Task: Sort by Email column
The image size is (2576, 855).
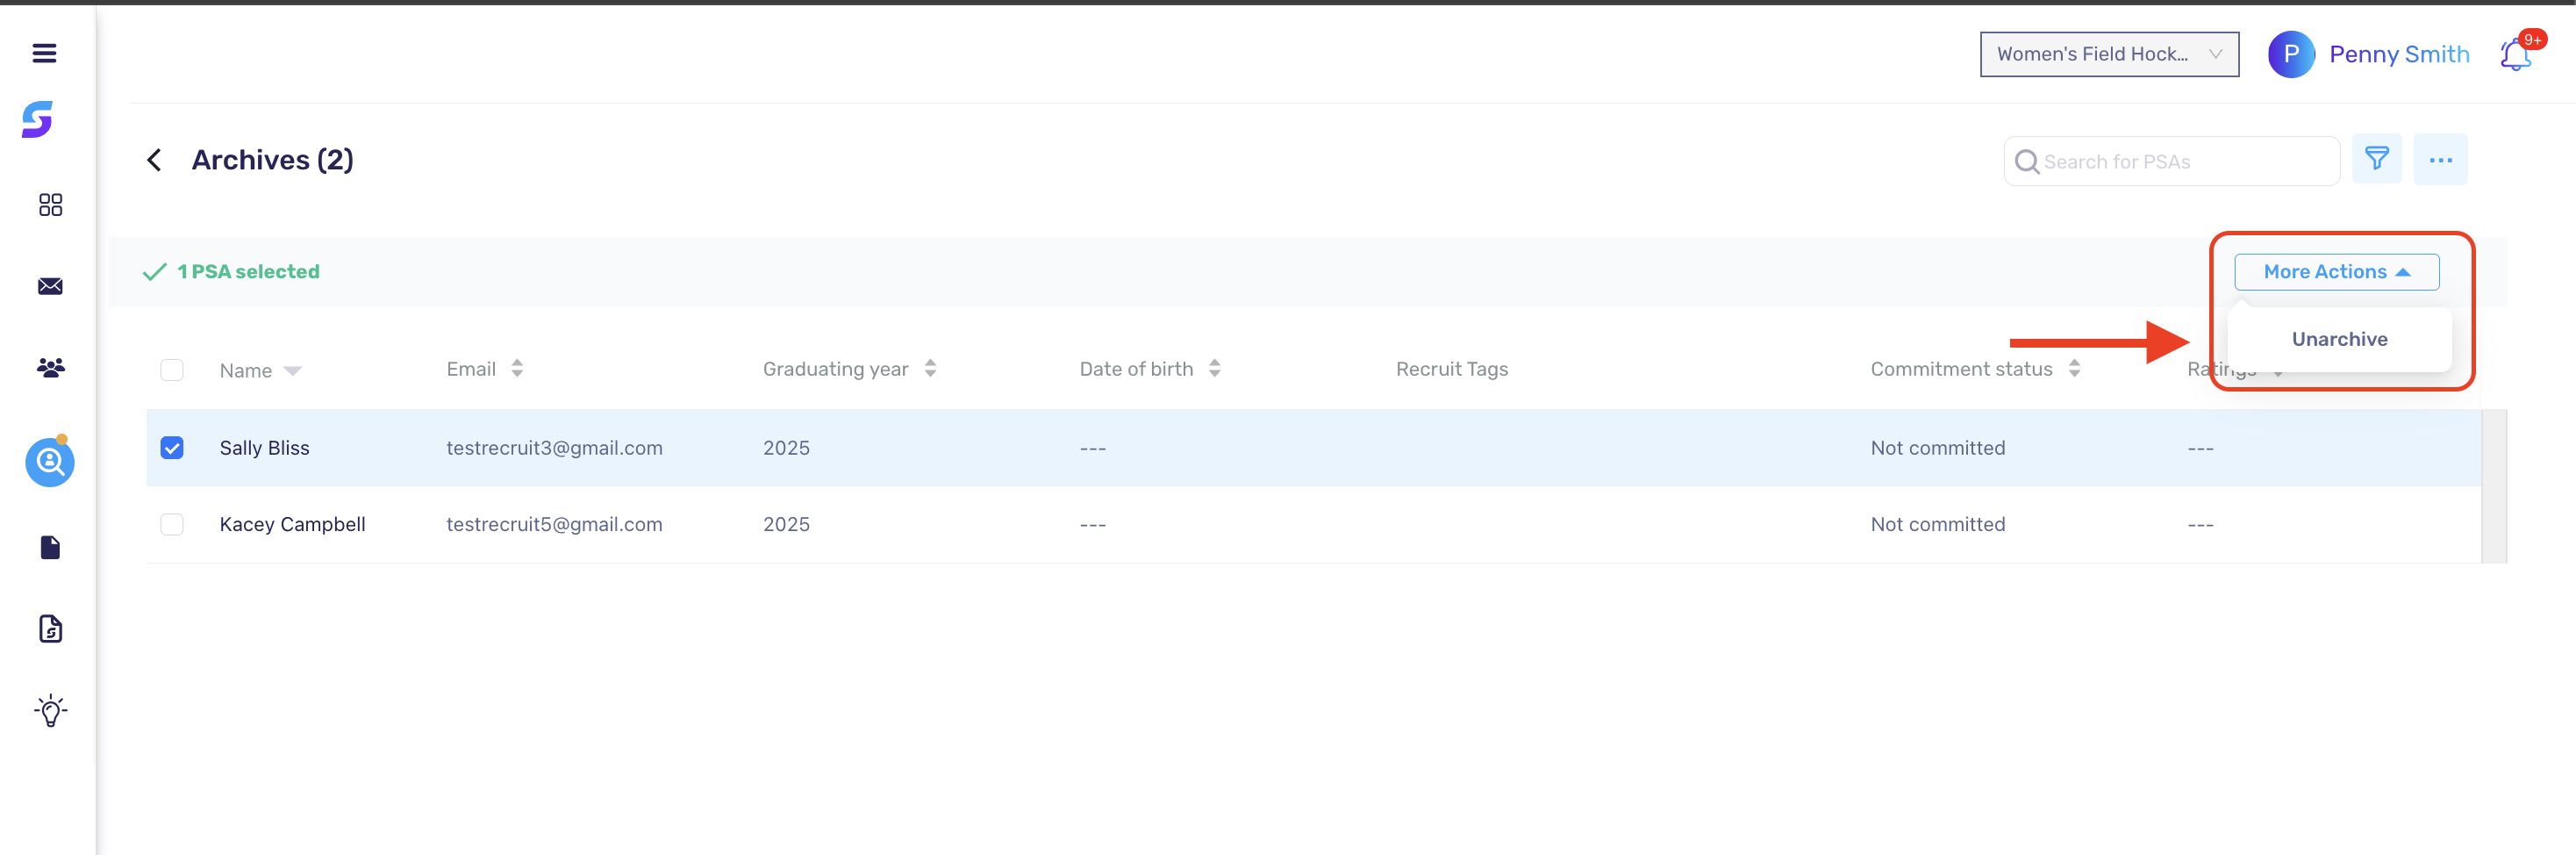Action: (517, 369)
